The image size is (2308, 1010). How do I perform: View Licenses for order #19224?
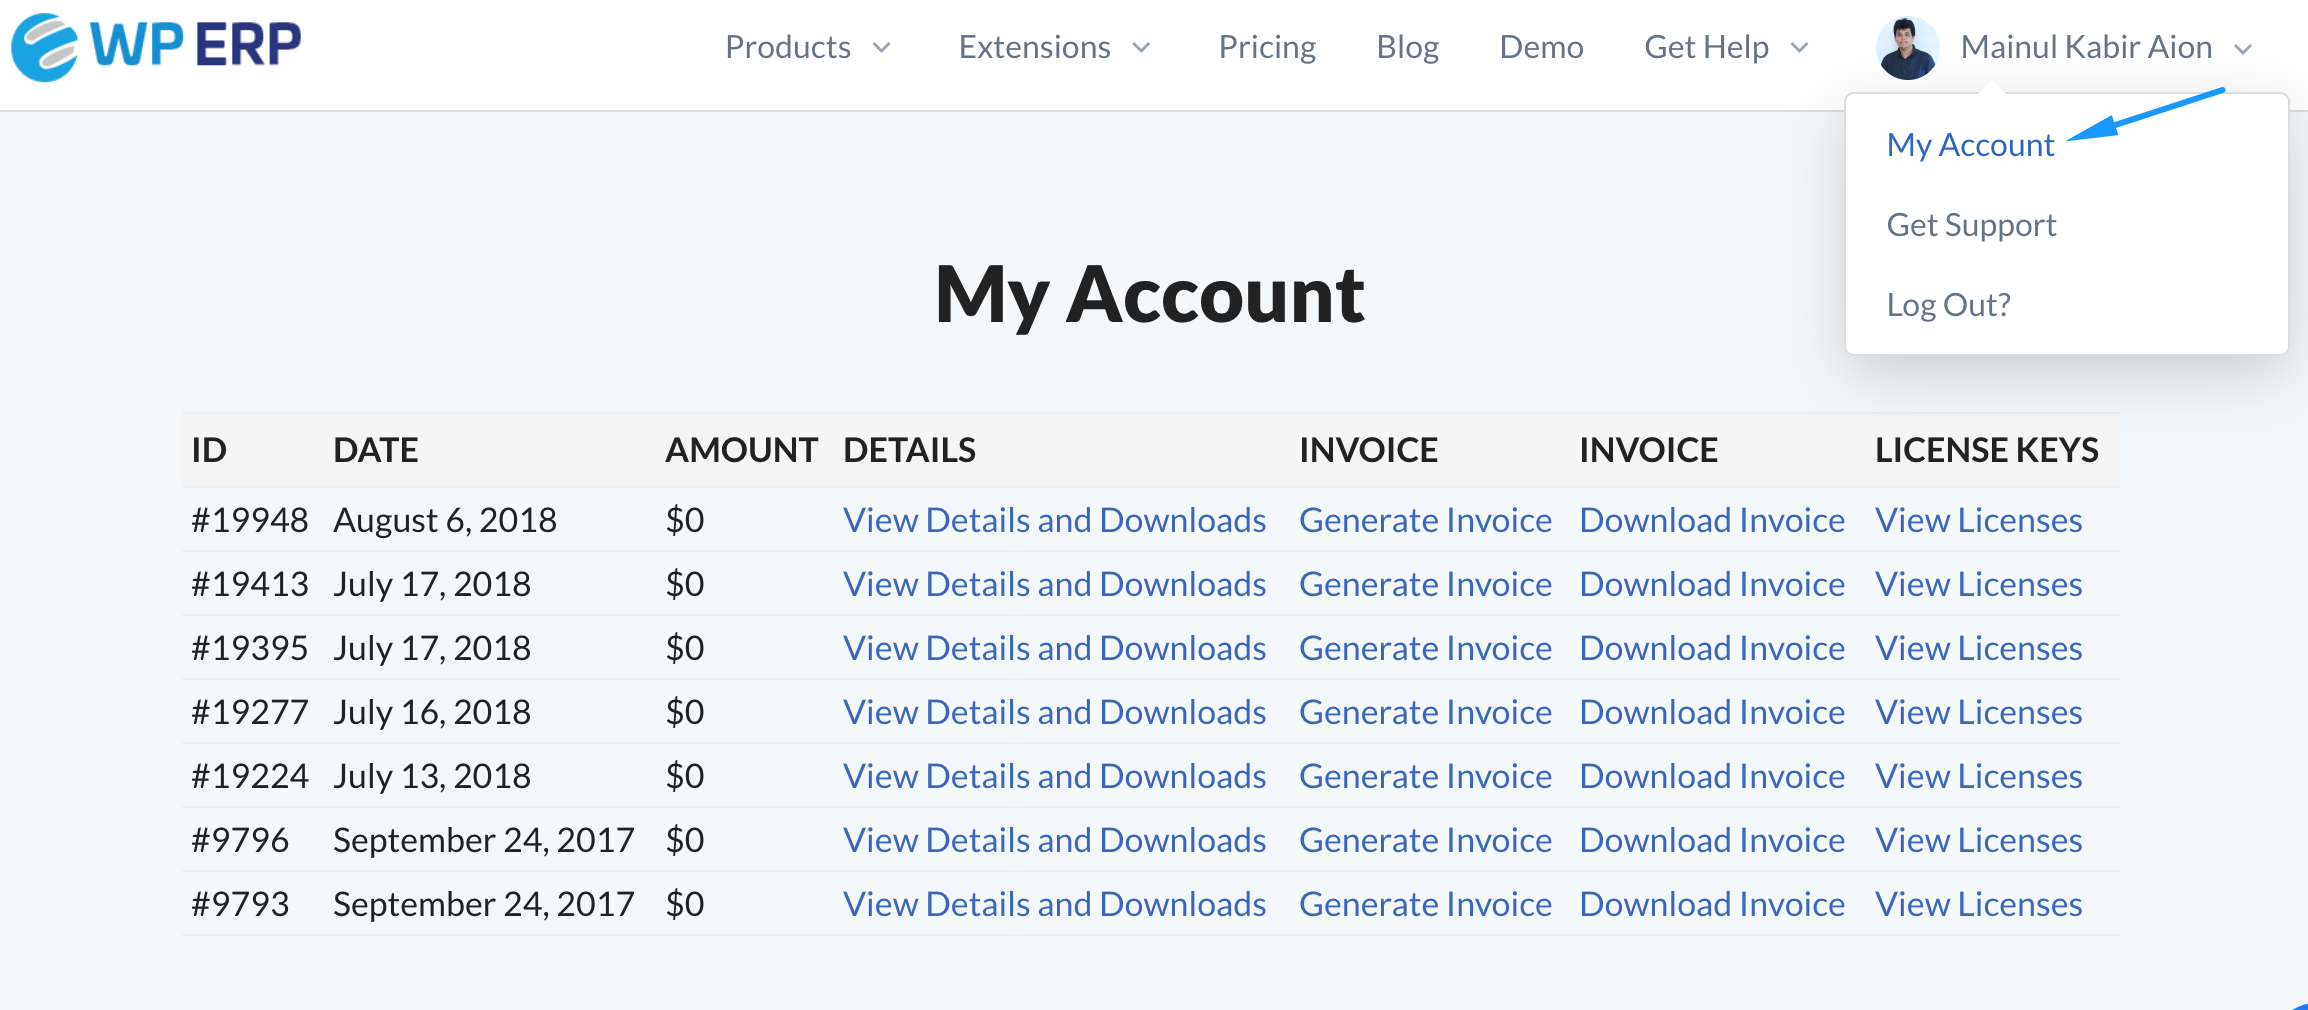(x=1978, y=776)
